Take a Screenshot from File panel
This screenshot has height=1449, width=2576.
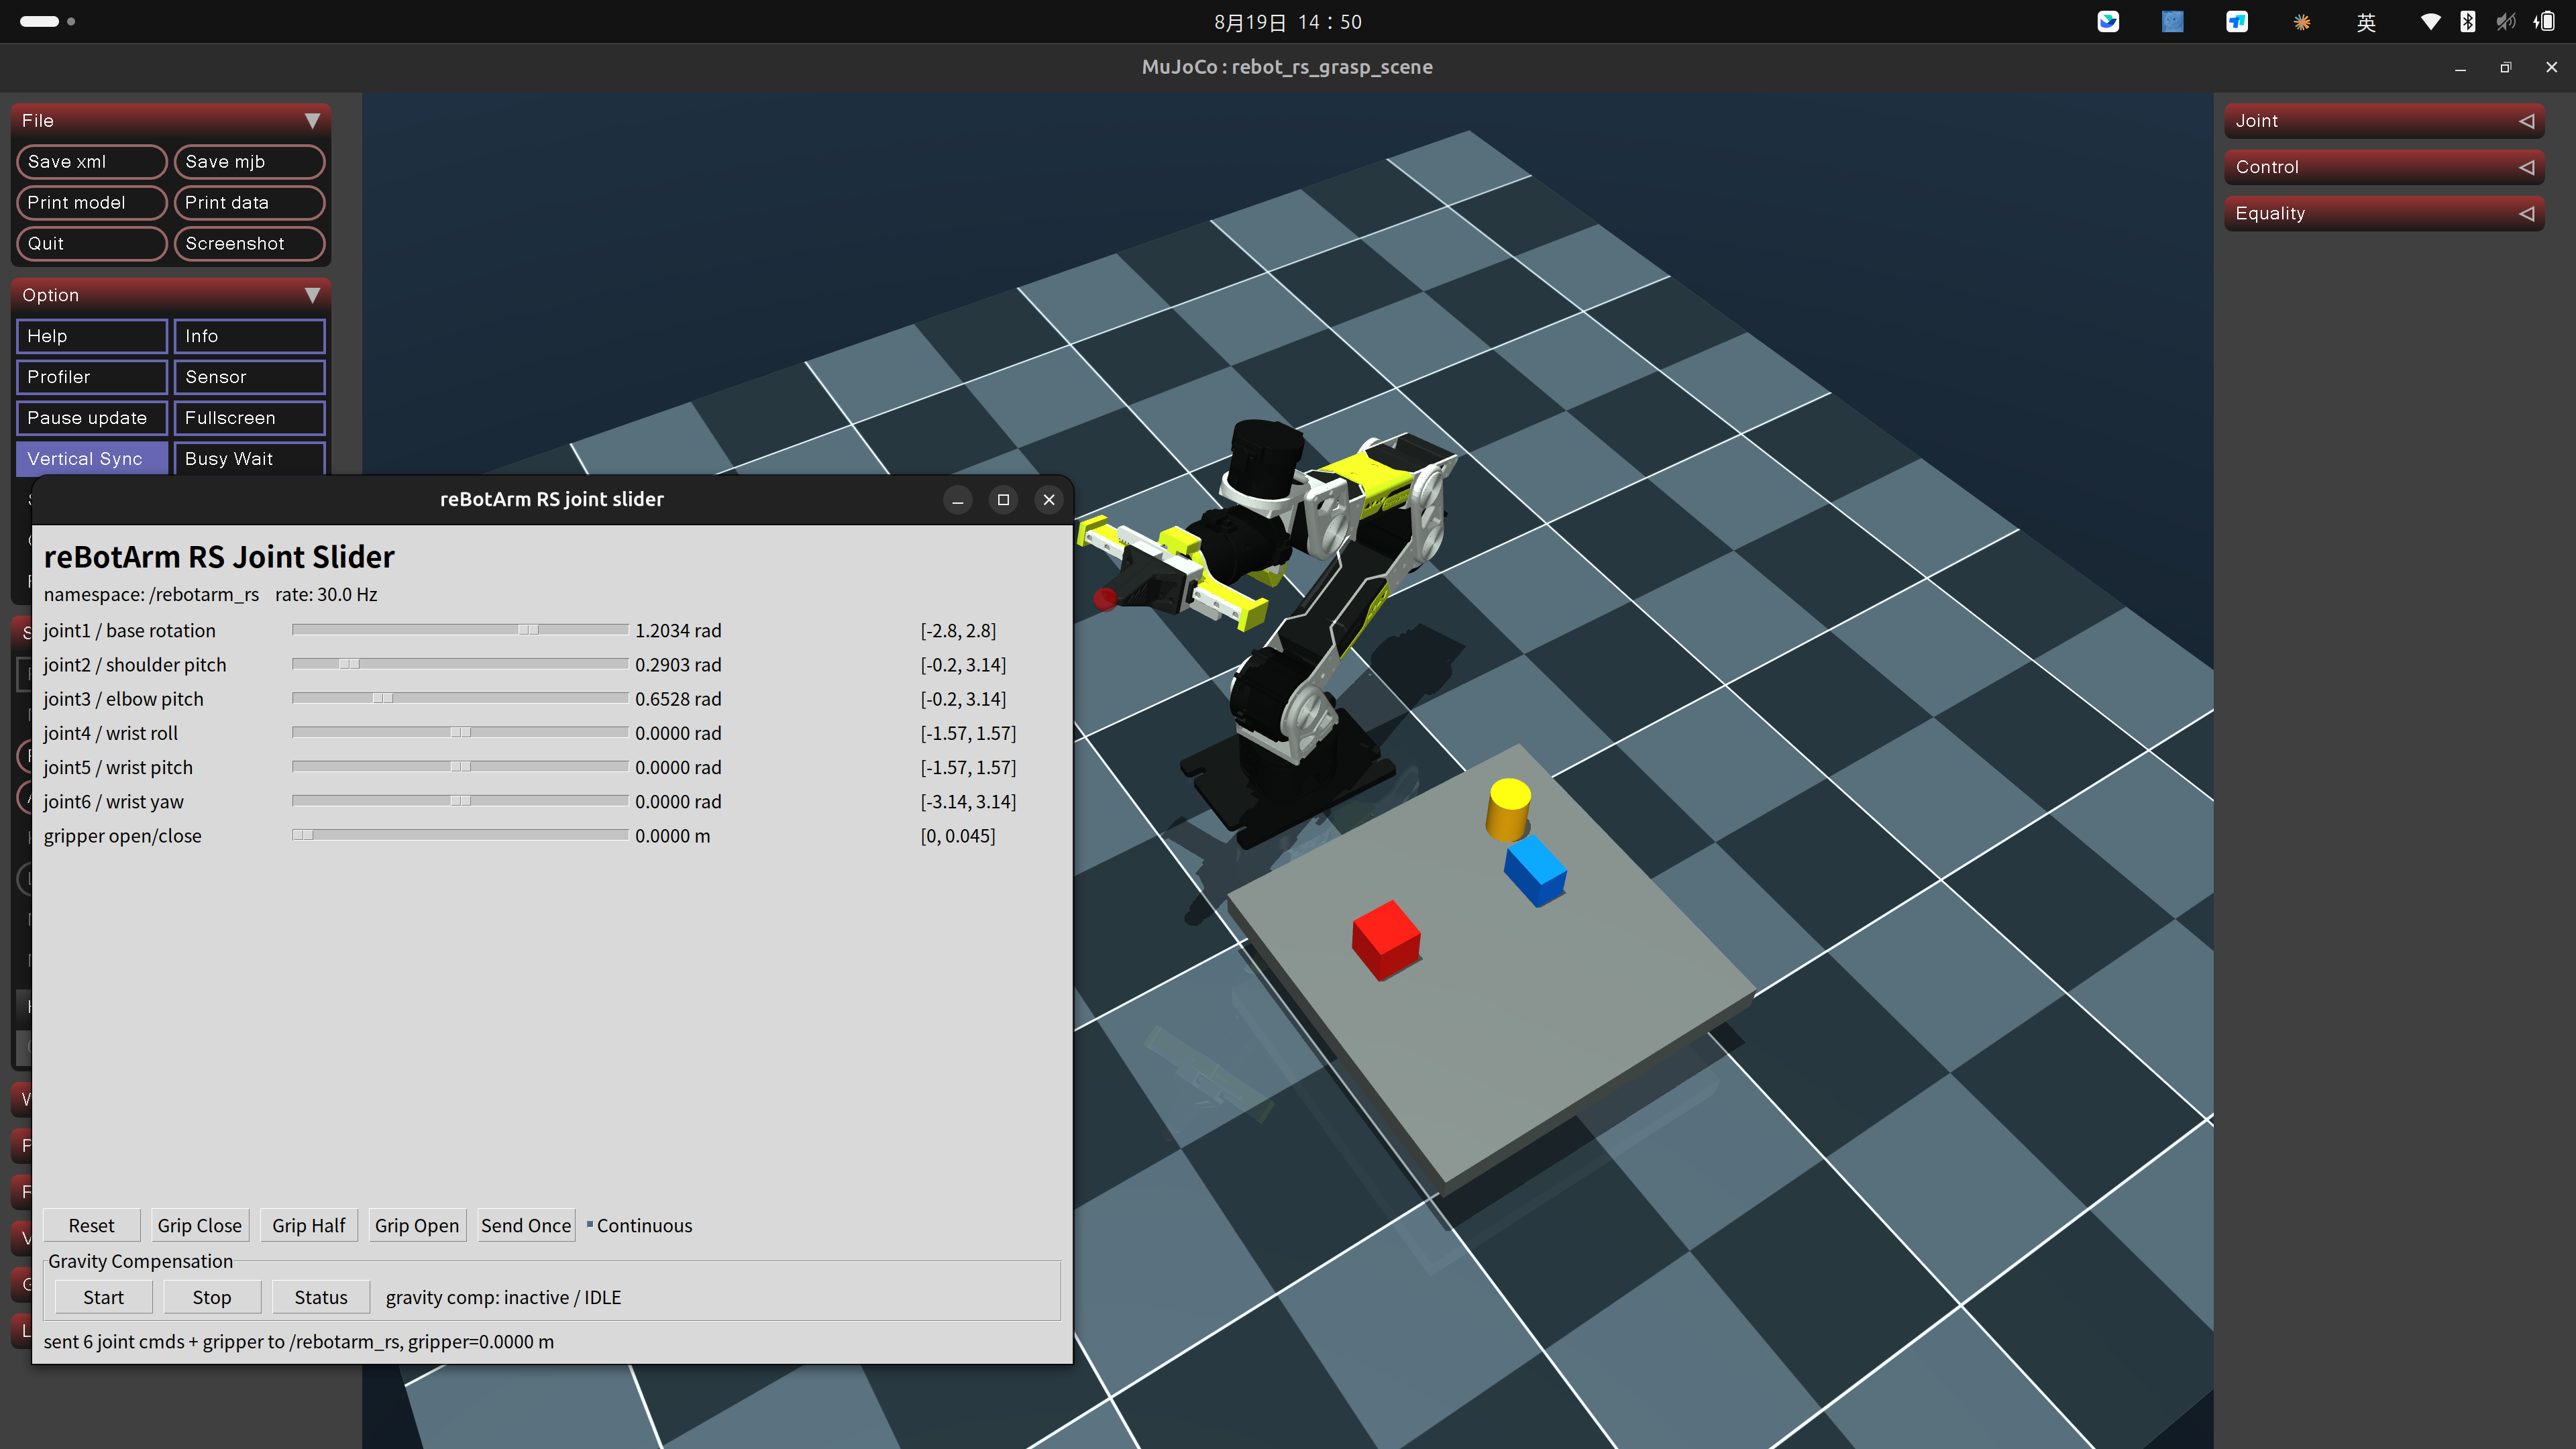coord(249,244)
